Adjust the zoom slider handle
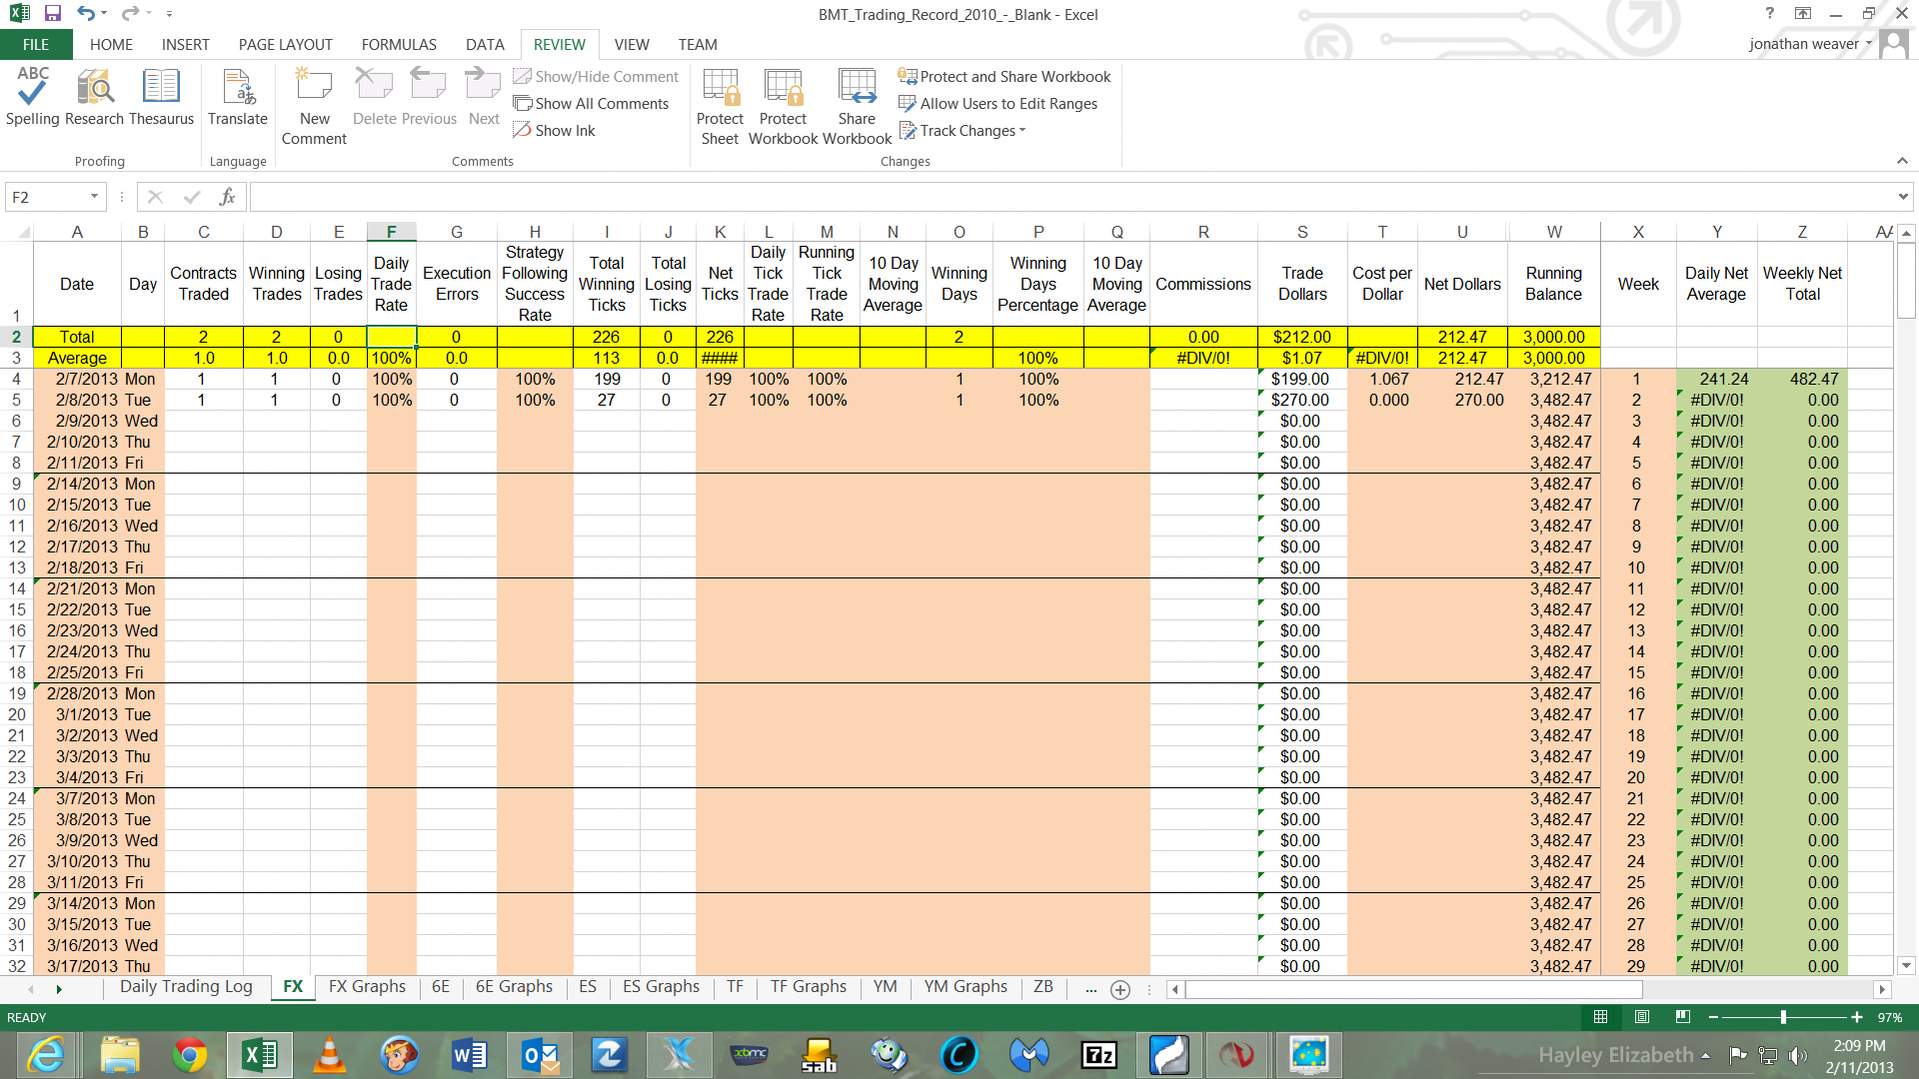The width and height of the screenshot is (1919, 1079). point(1783,1017)
